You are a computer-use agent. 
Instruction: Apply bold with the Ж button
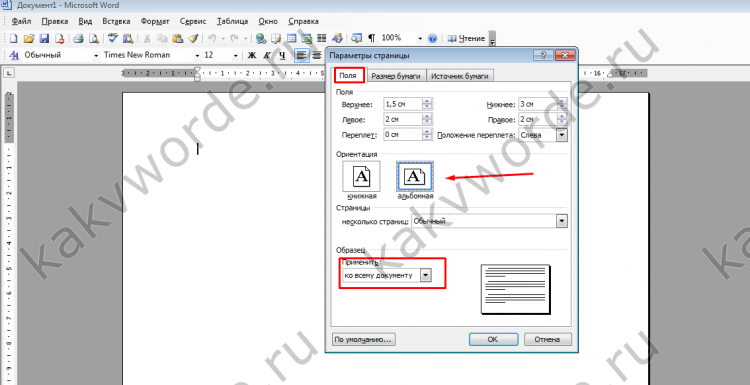point(252,55)
